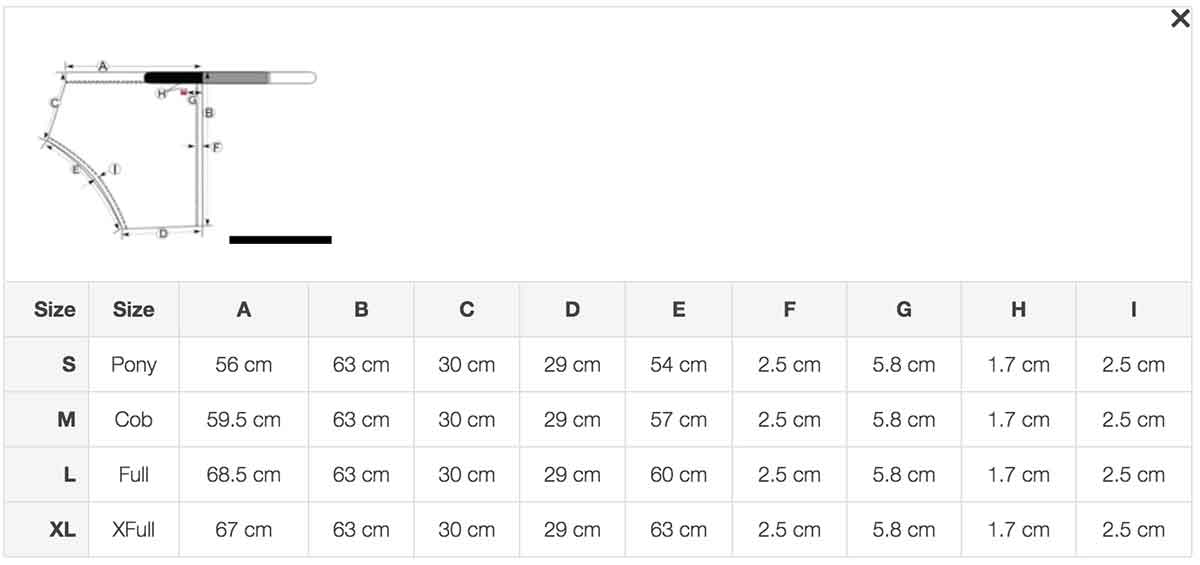The image size is (1200, 565).
Task: Click column header E
Action: pos(679,310)
